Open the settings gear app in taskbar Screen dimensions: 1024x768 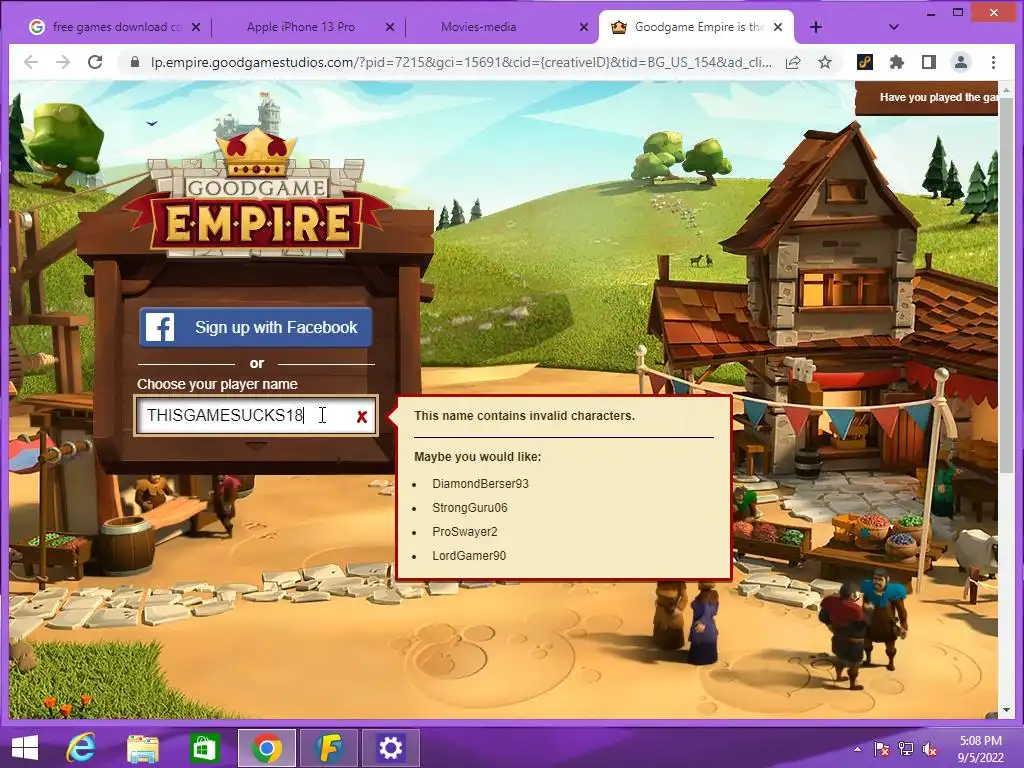click(390, 748)
